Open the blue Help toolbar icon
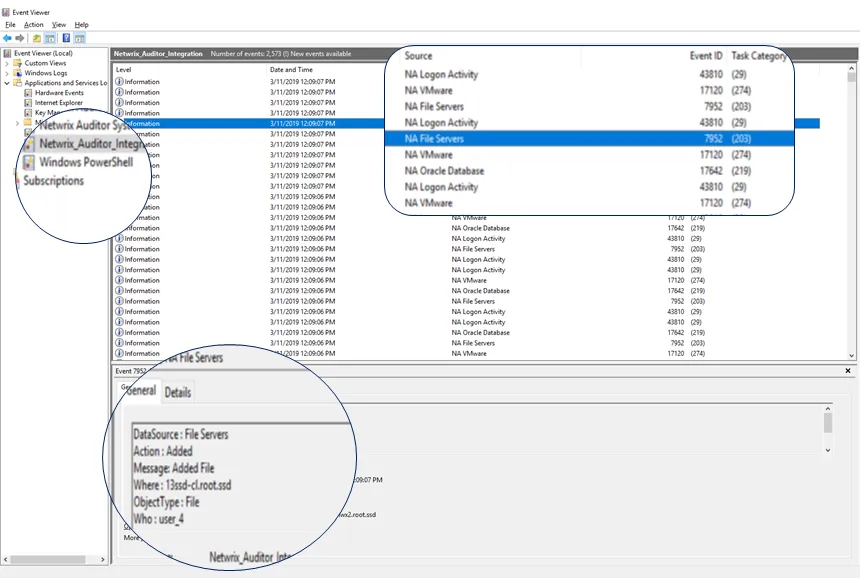 [x=66, y=38]
